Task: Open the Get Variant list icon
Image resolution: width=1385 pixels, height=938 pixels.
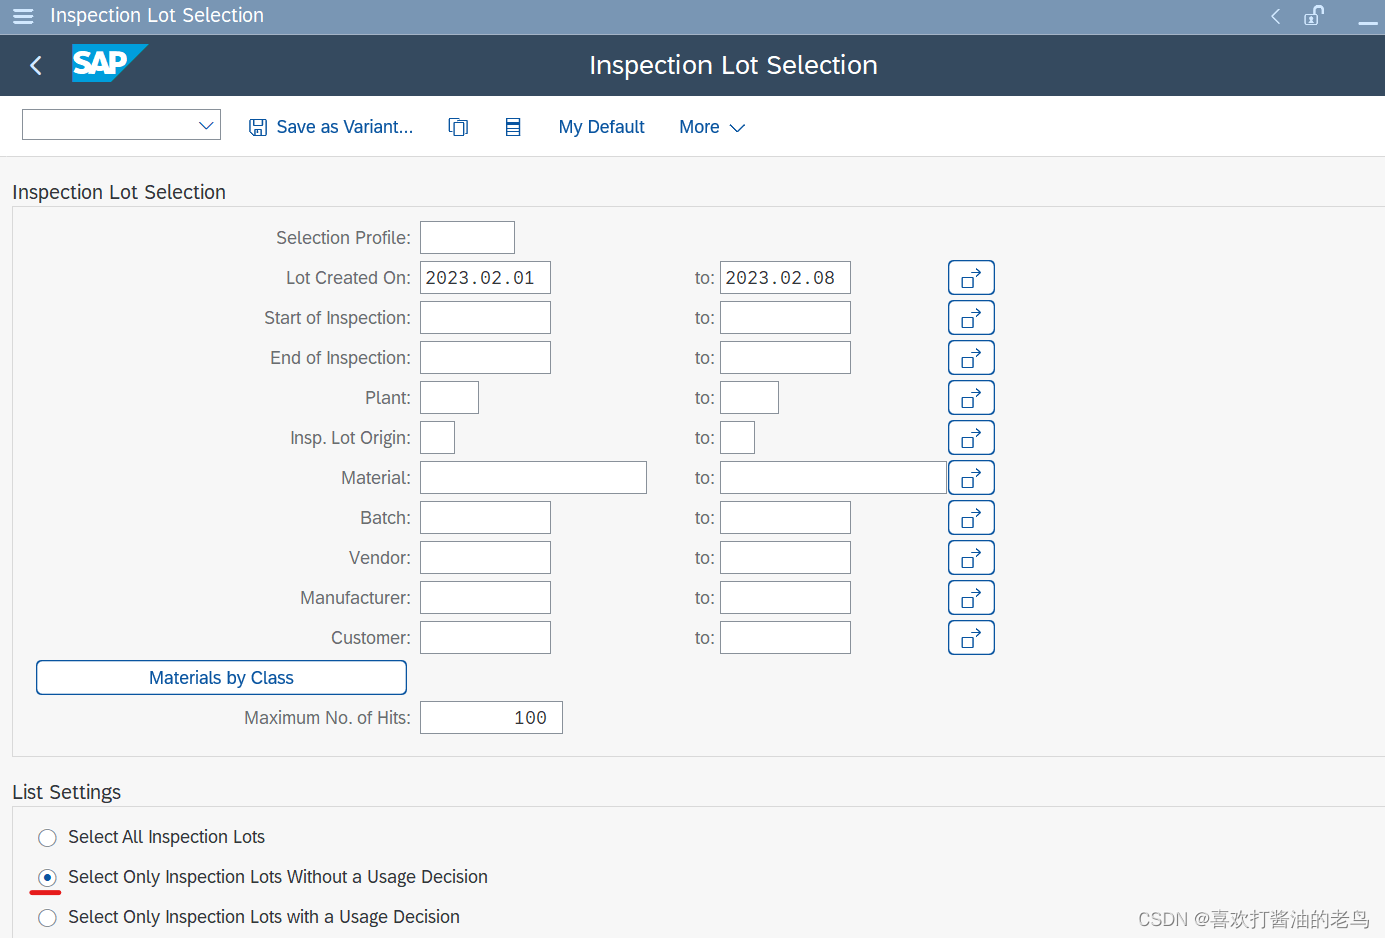Action: click(x=513, y=126)
